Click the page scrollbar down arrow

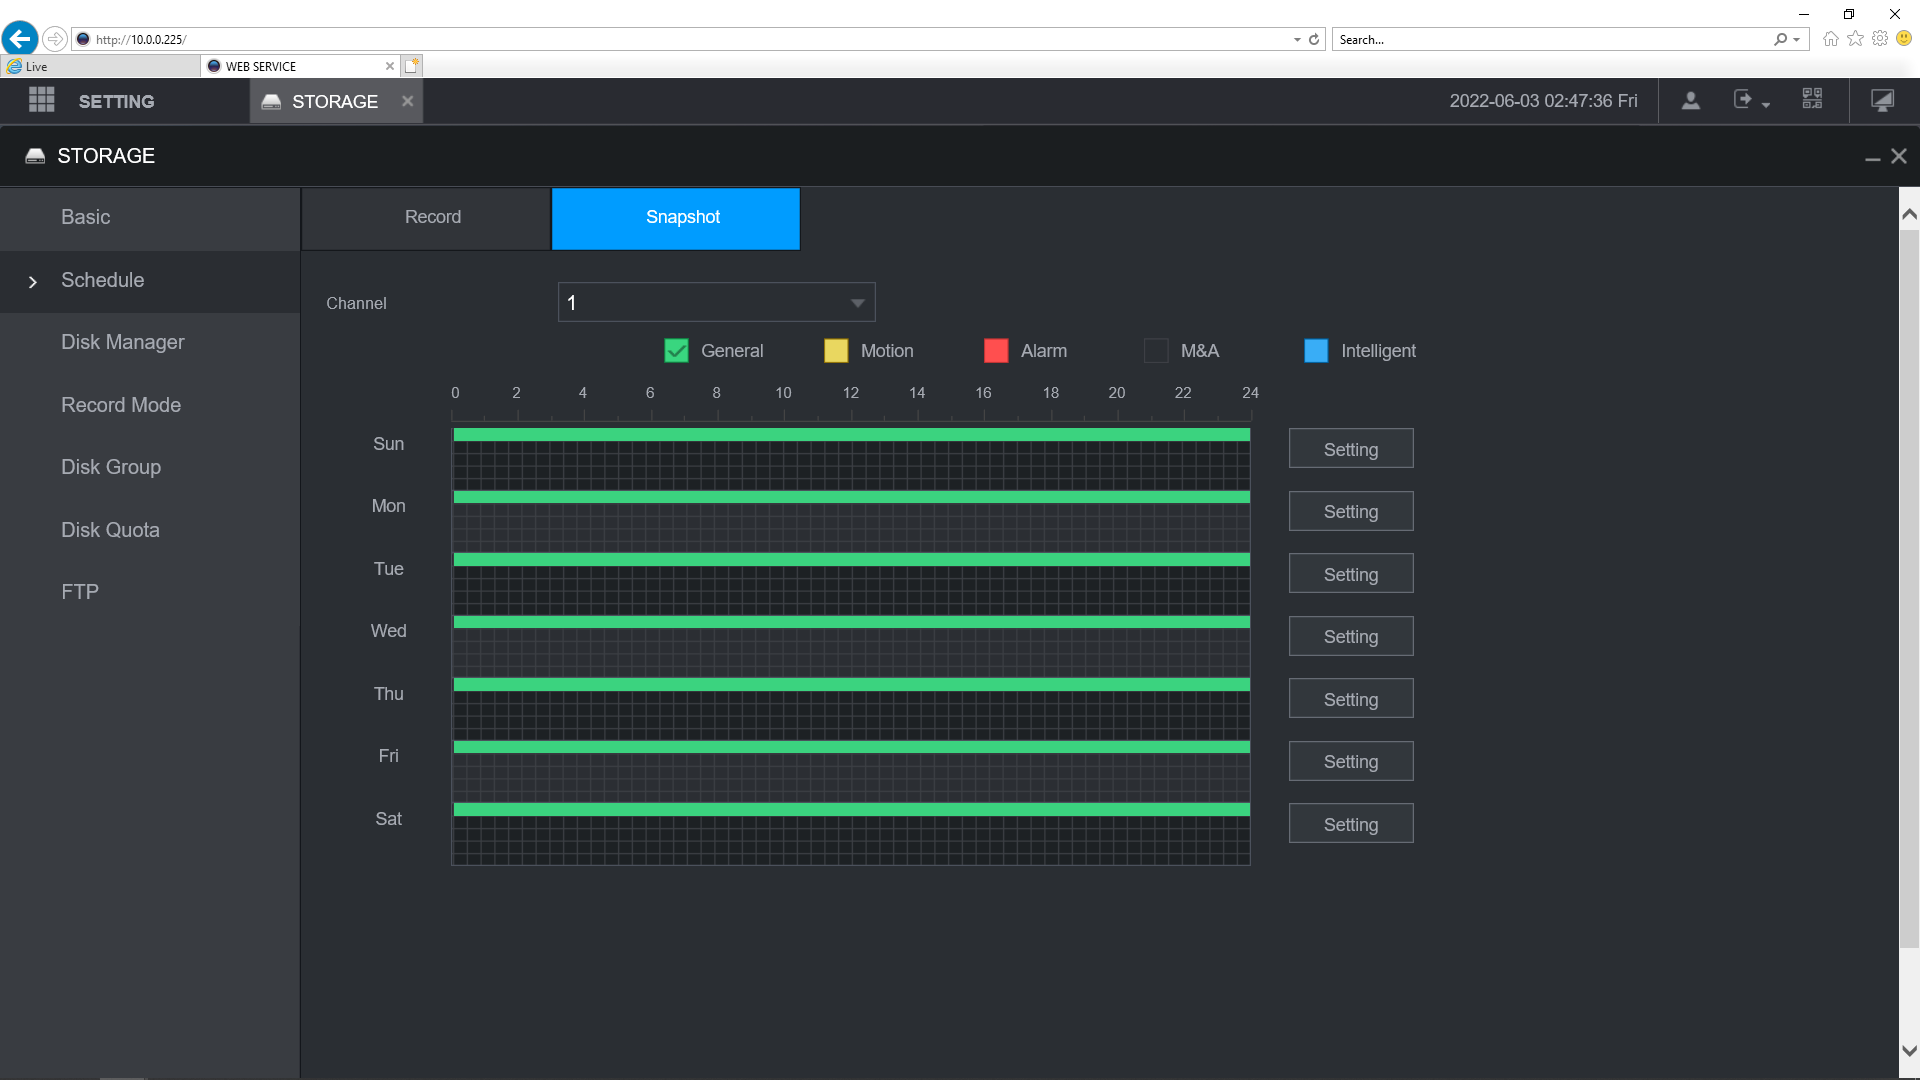(1909, 1051)
